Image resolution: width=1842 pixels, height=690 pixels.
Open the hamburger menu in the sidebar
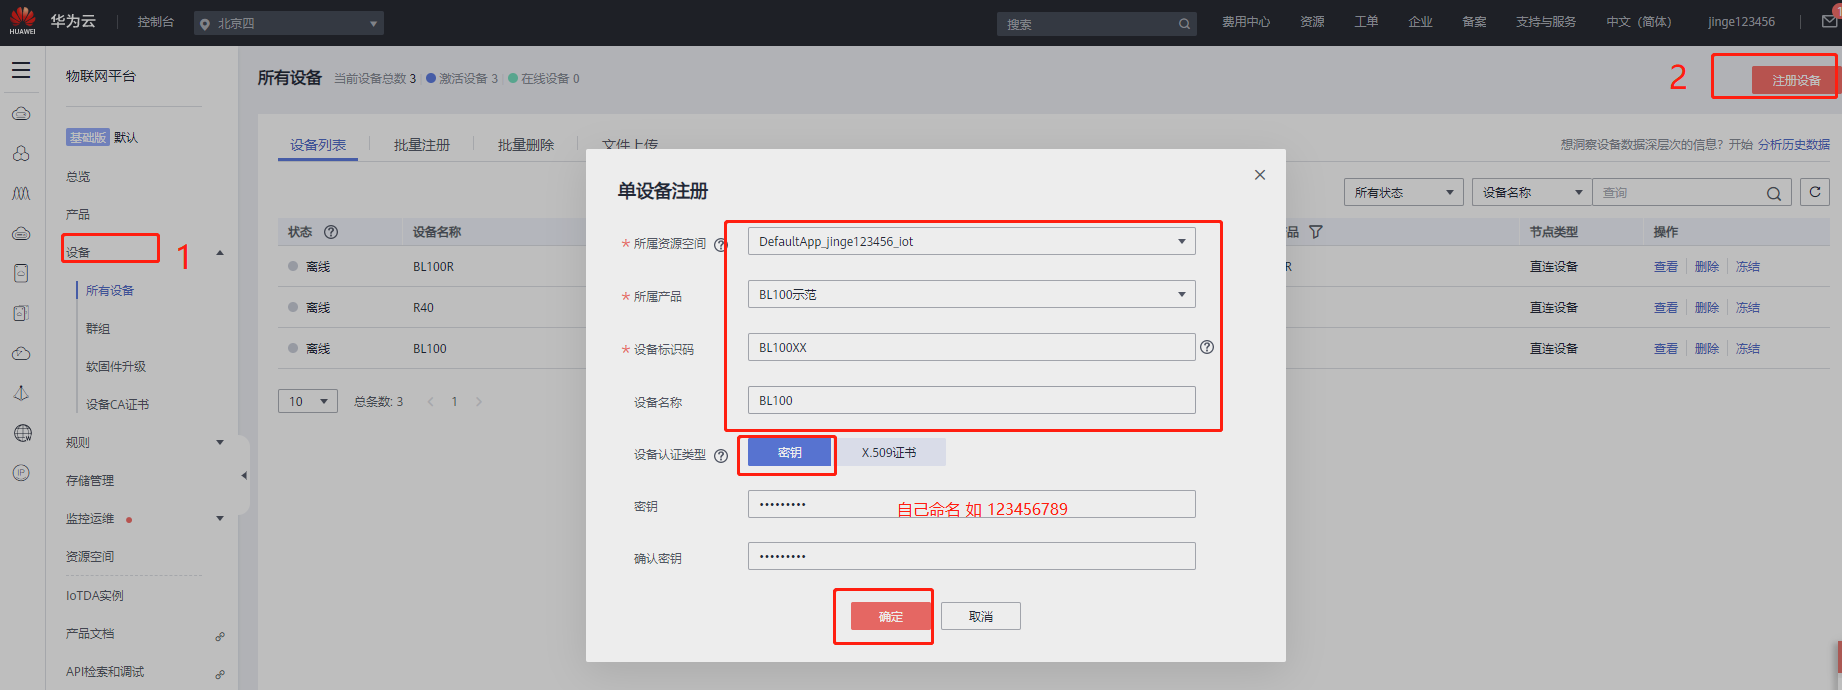coord(21,70)
